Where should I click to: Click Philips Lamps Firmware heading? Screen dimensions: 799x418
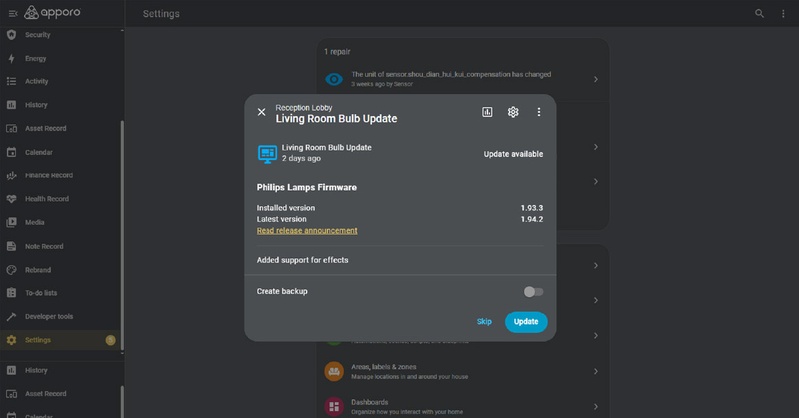pyautogui.click(x=307, y=188)
